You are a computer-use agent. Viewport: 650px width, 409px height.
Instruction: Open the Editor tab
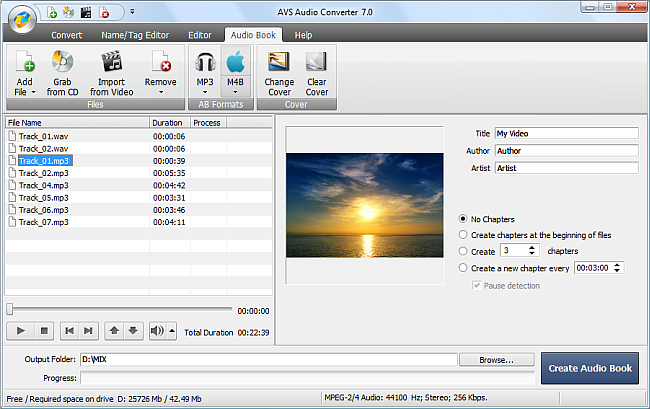click(200, 35)
